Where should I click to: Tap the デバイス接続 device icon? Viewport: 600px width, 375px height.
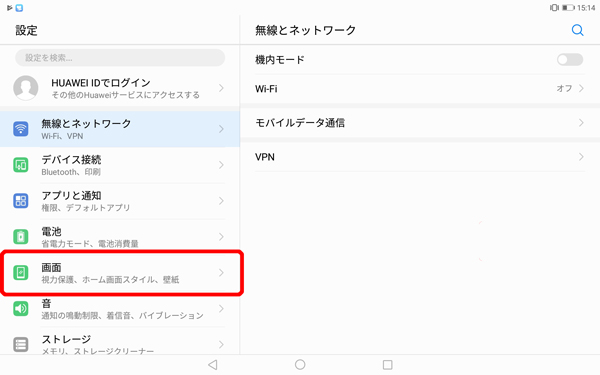point(21,165)
